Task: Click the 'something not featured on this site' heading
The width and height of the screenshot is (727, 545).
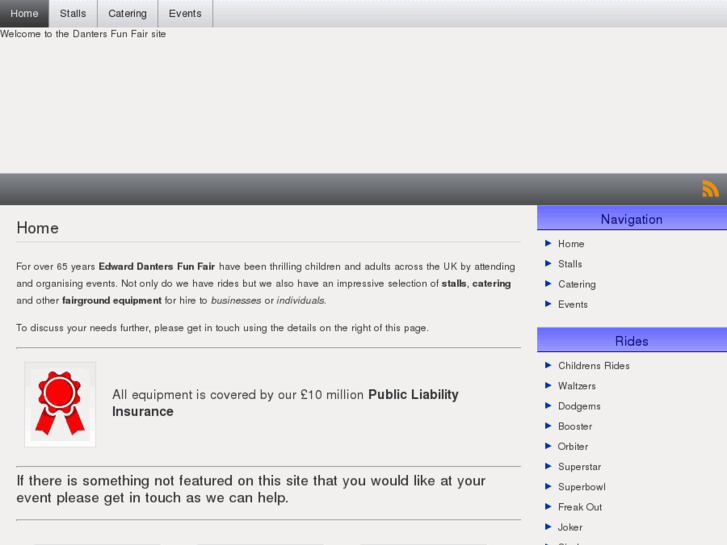Action: point(251,489)
